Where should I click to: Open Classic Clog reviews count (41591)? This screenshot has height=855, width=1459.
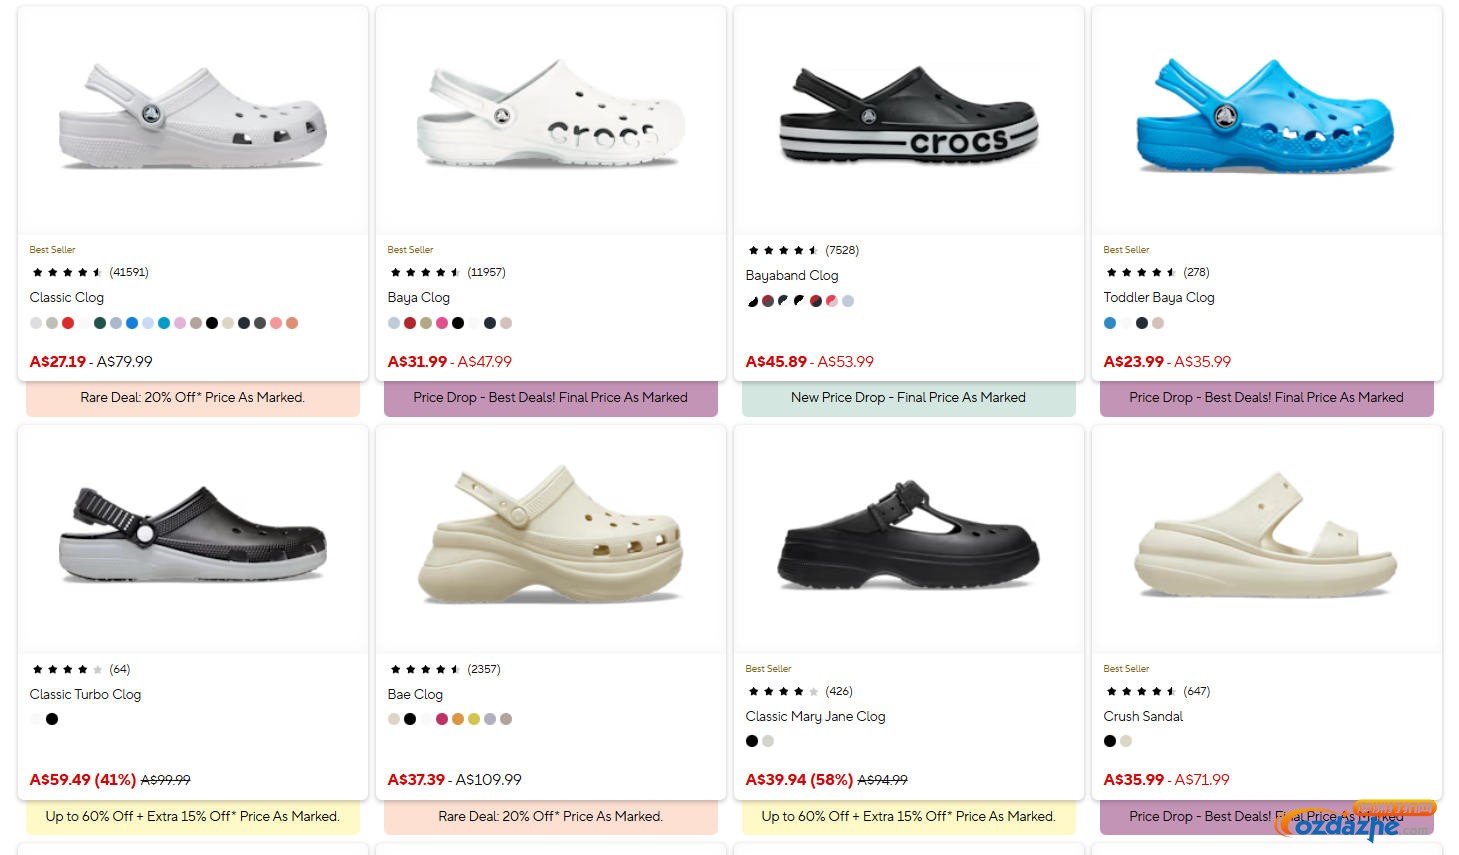pos(129,272)
